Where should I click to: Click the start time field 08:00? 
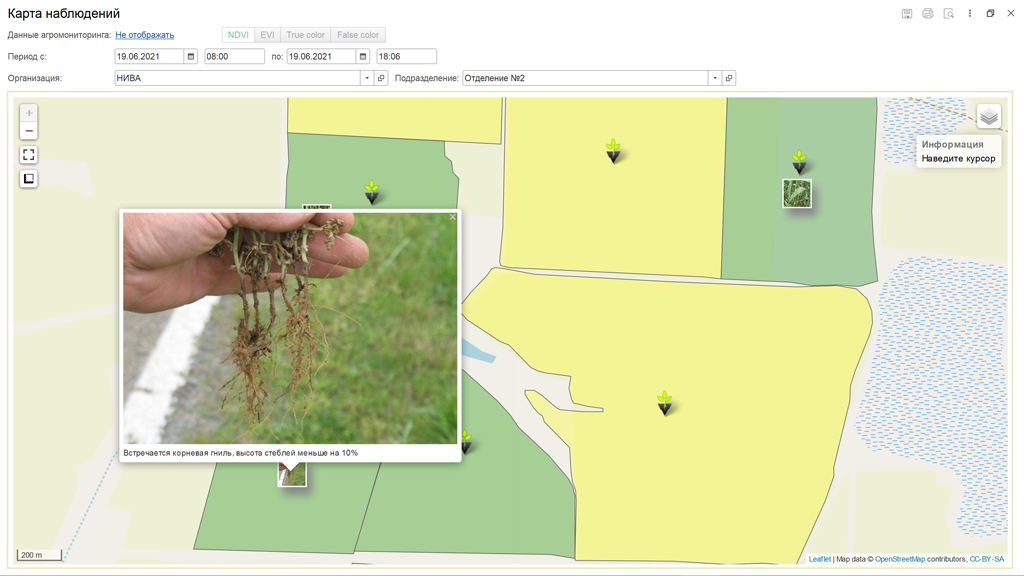click(x=233, y=57)
